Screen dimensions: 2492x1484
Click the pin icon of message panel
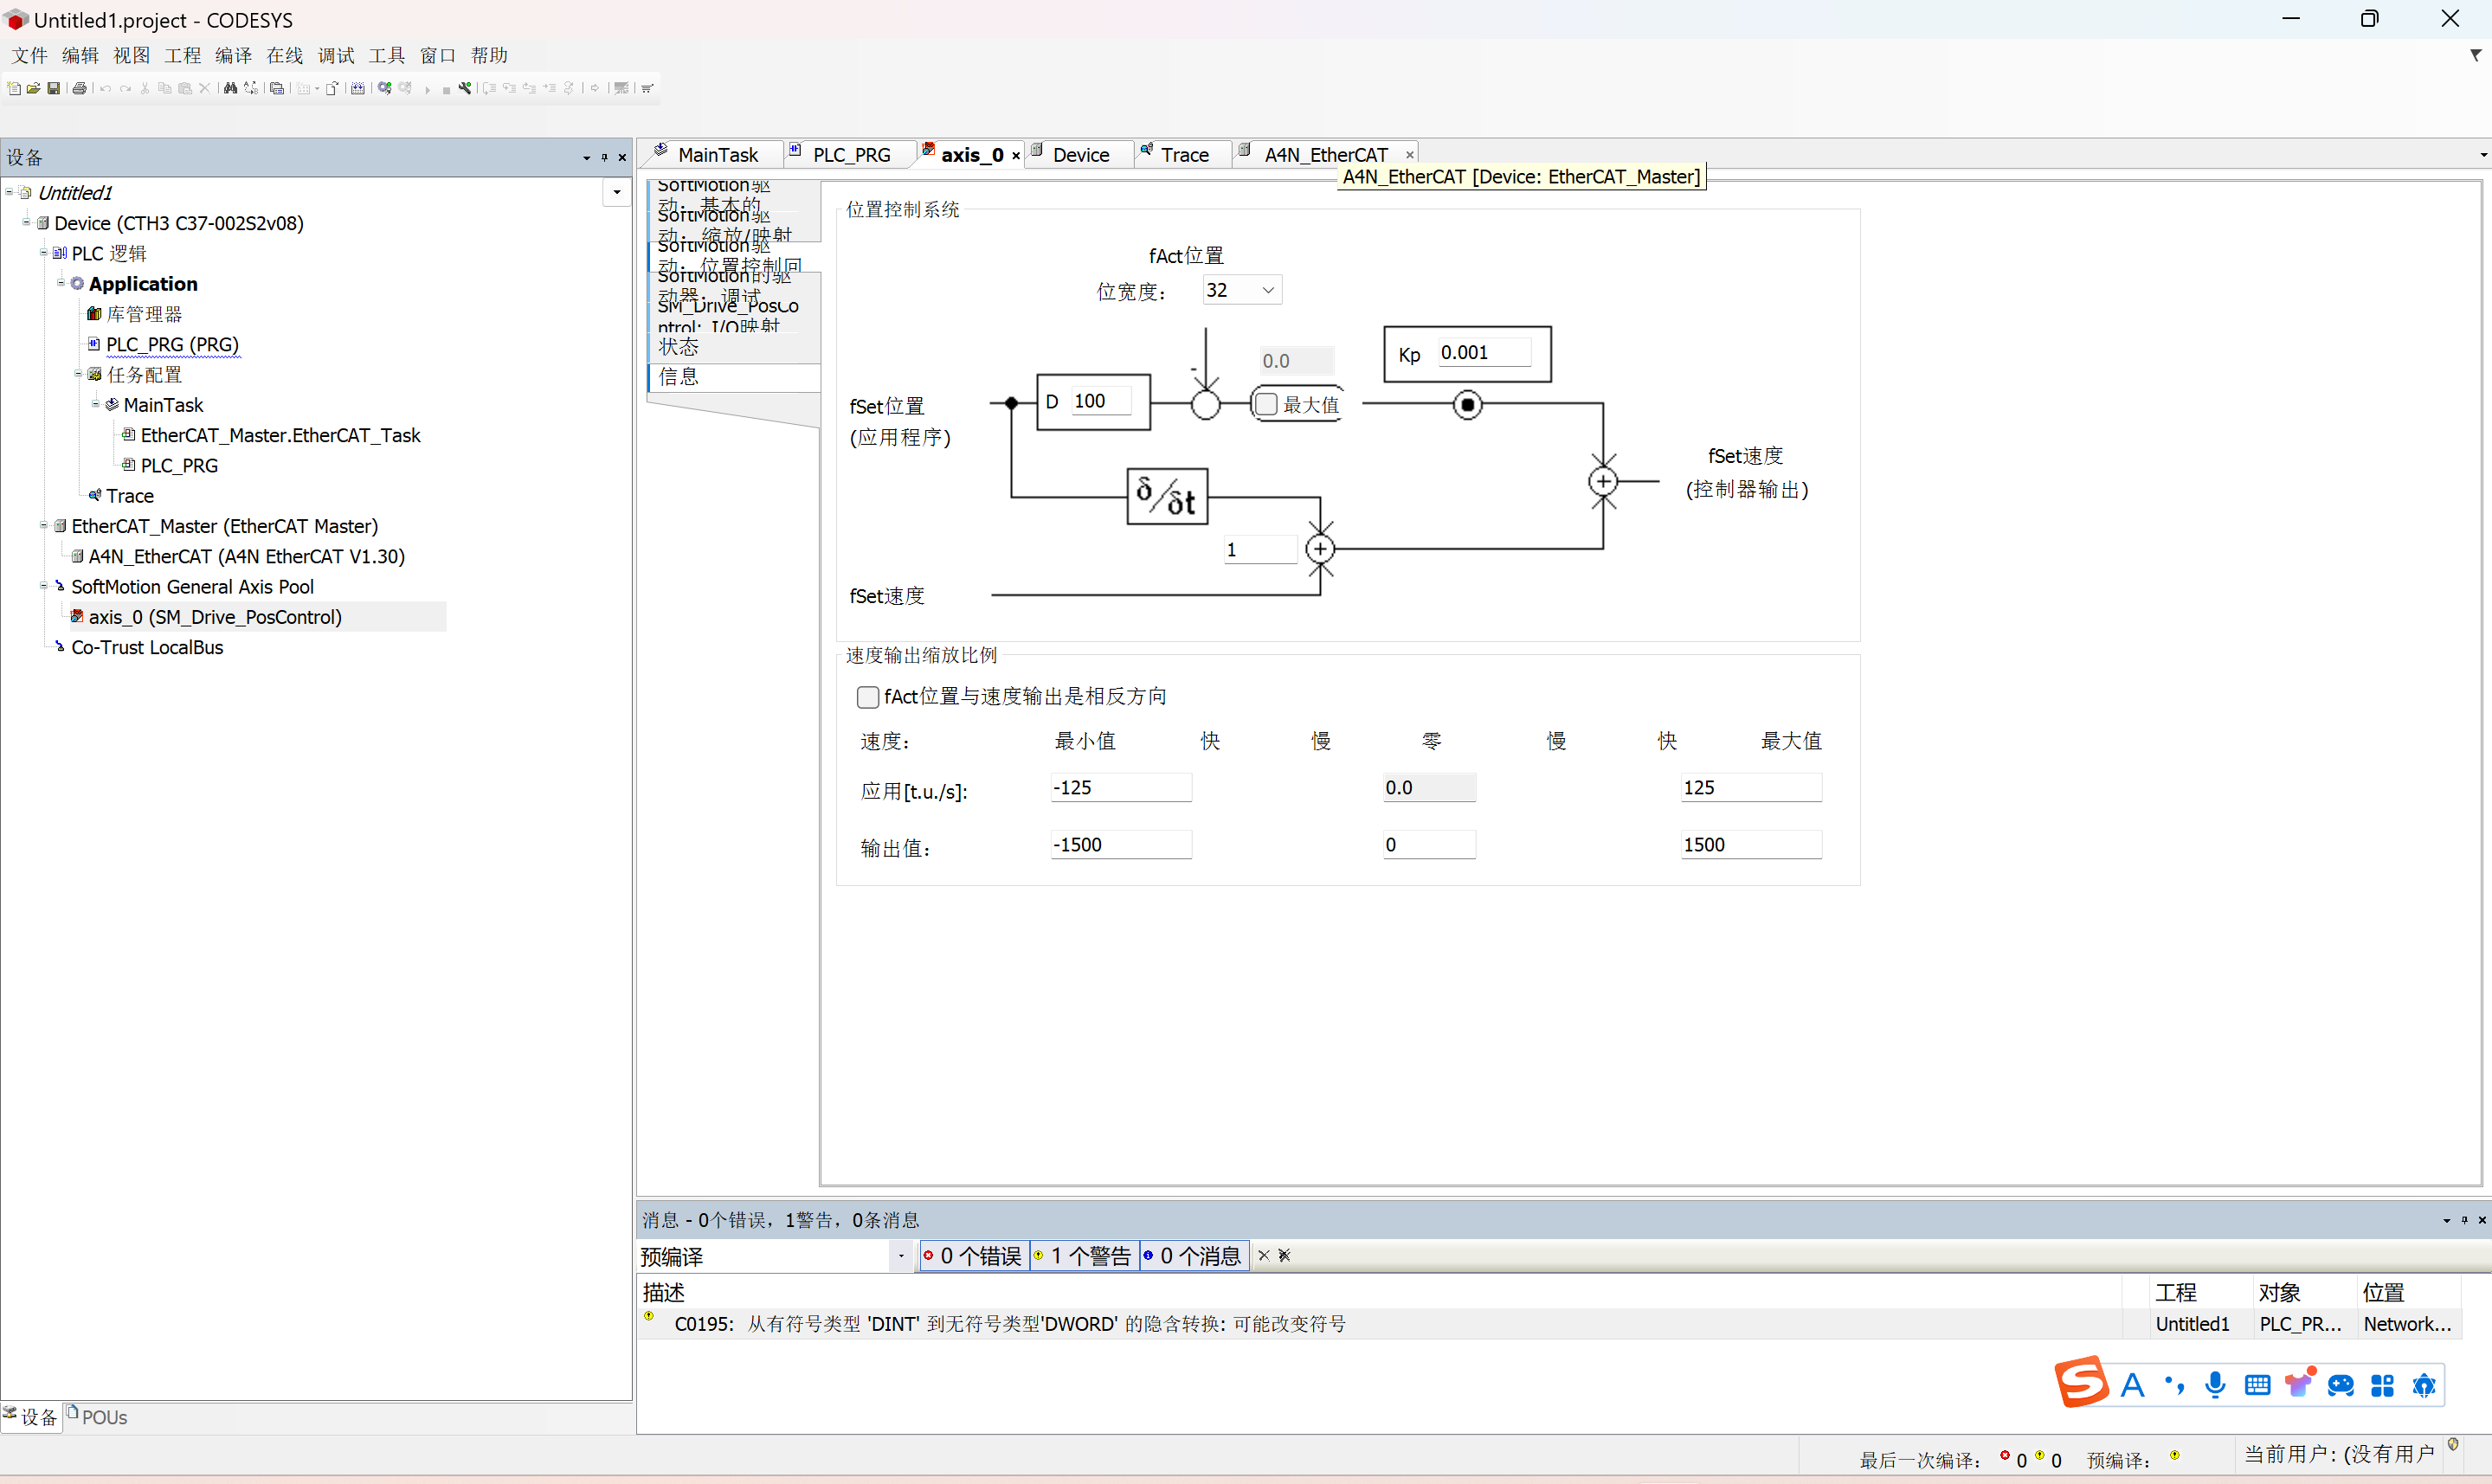pyautogui.click(x=2464, y=1220)
